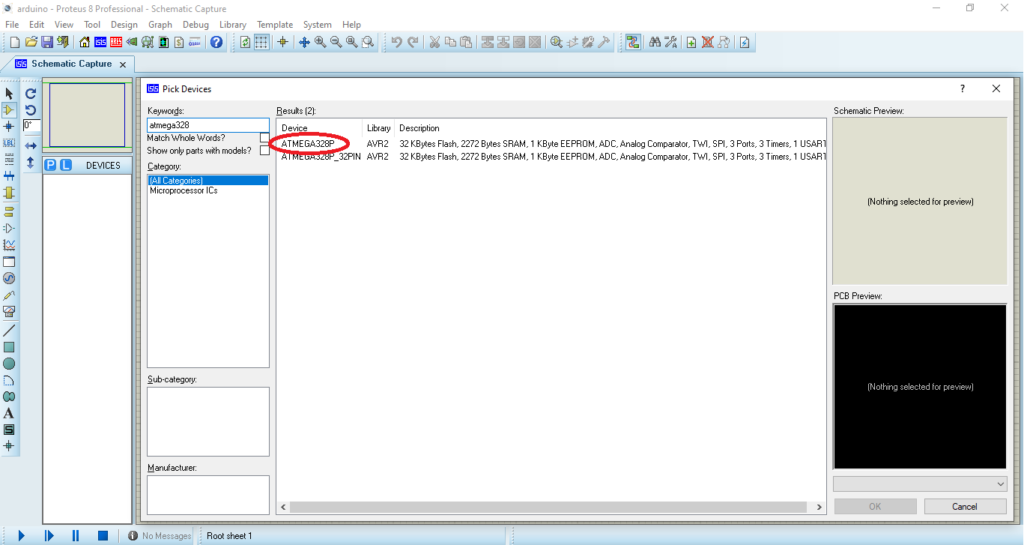Click the rotate clockwise icon
Viewport: 1024px width, 545px height.
pyautogui.click(x=30, y=93)
